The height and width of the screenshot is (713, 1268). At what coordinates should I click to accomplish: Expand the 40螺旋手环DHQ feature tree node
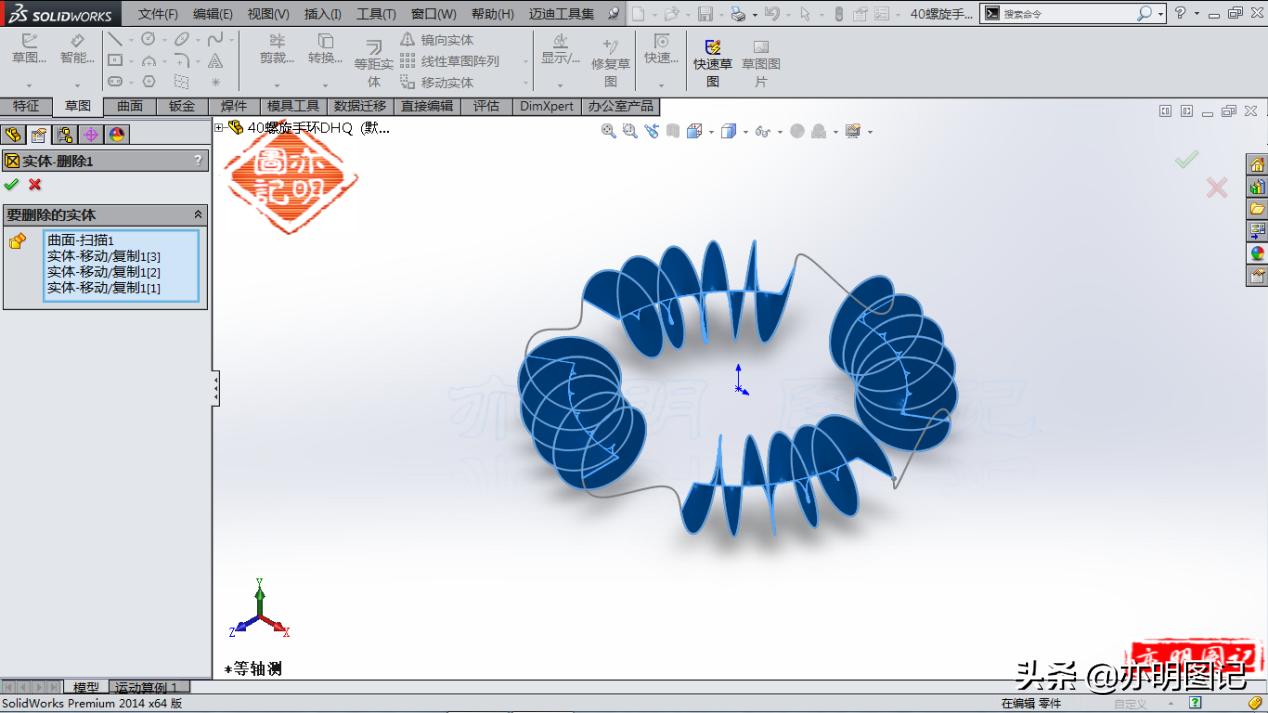click(219, 128)
